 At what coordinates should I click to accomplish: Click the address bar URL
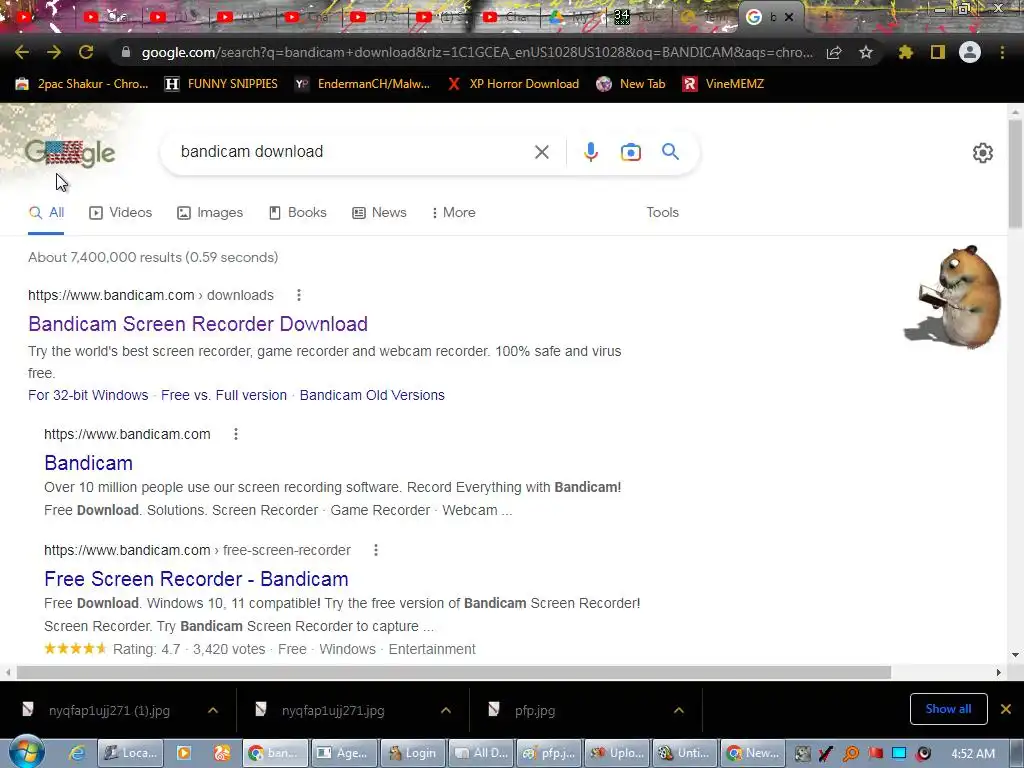(477, 52)
